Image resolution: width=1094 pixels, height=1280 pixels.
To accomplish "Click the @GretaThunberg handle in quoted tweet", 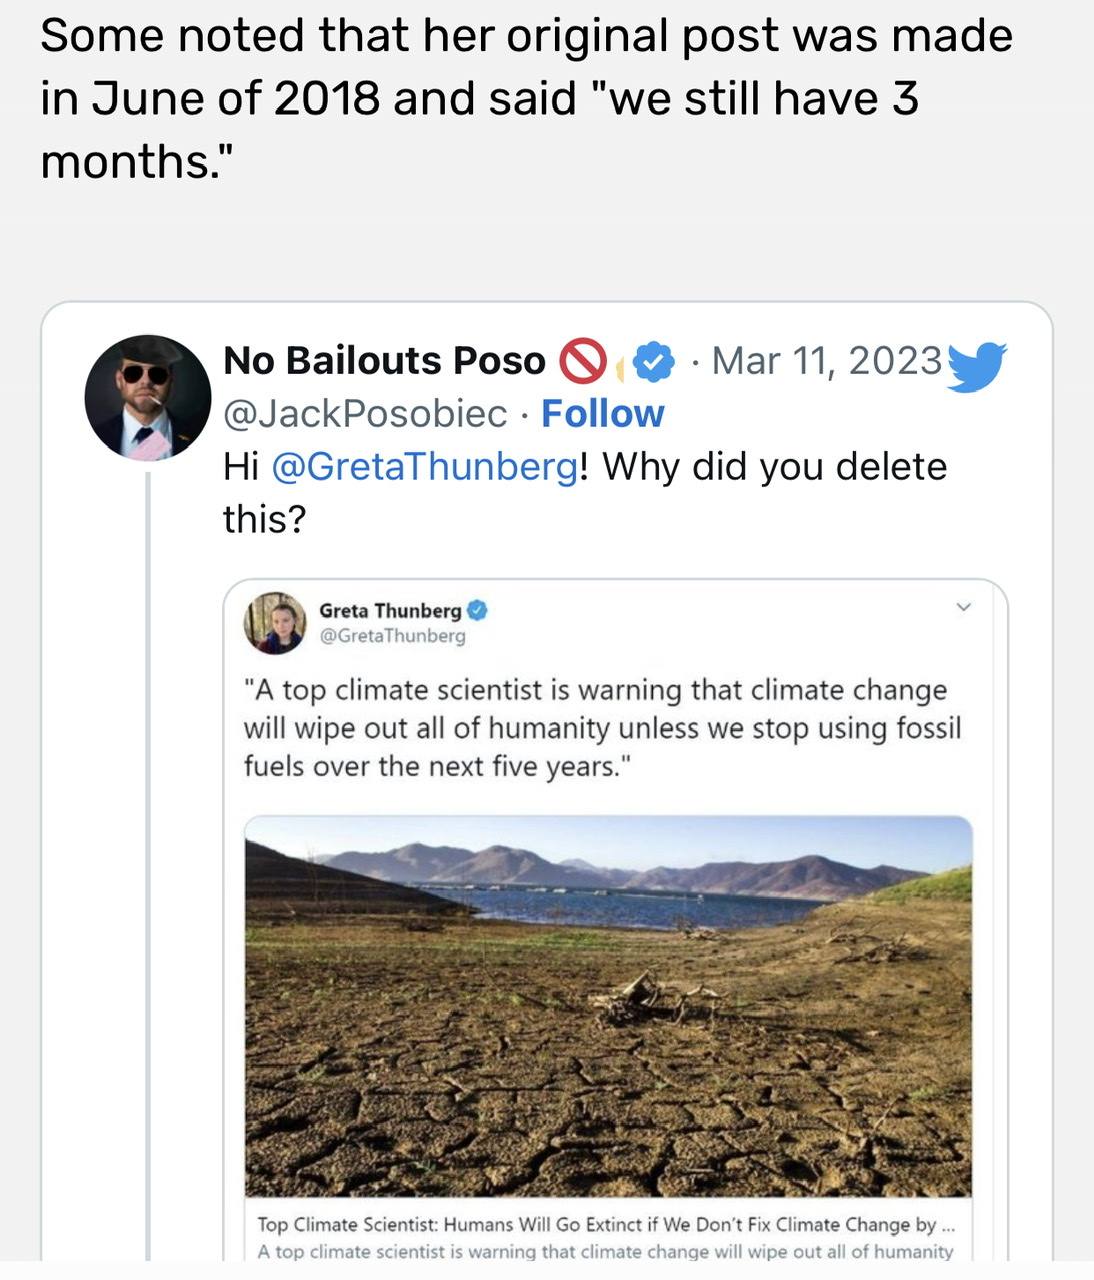I will pyautogui.click(x=392, y=636).
